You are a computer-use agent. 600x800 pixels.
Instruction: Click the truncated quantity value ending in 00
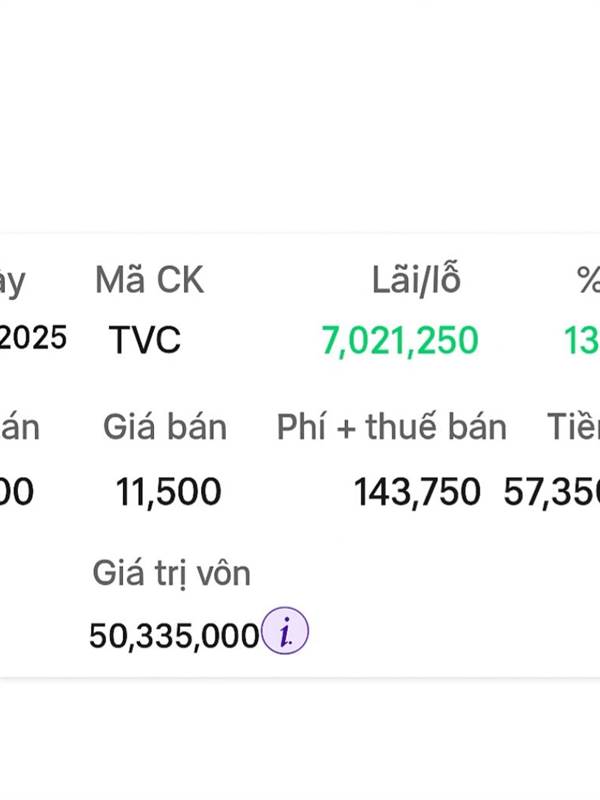(x=17, y=492)
